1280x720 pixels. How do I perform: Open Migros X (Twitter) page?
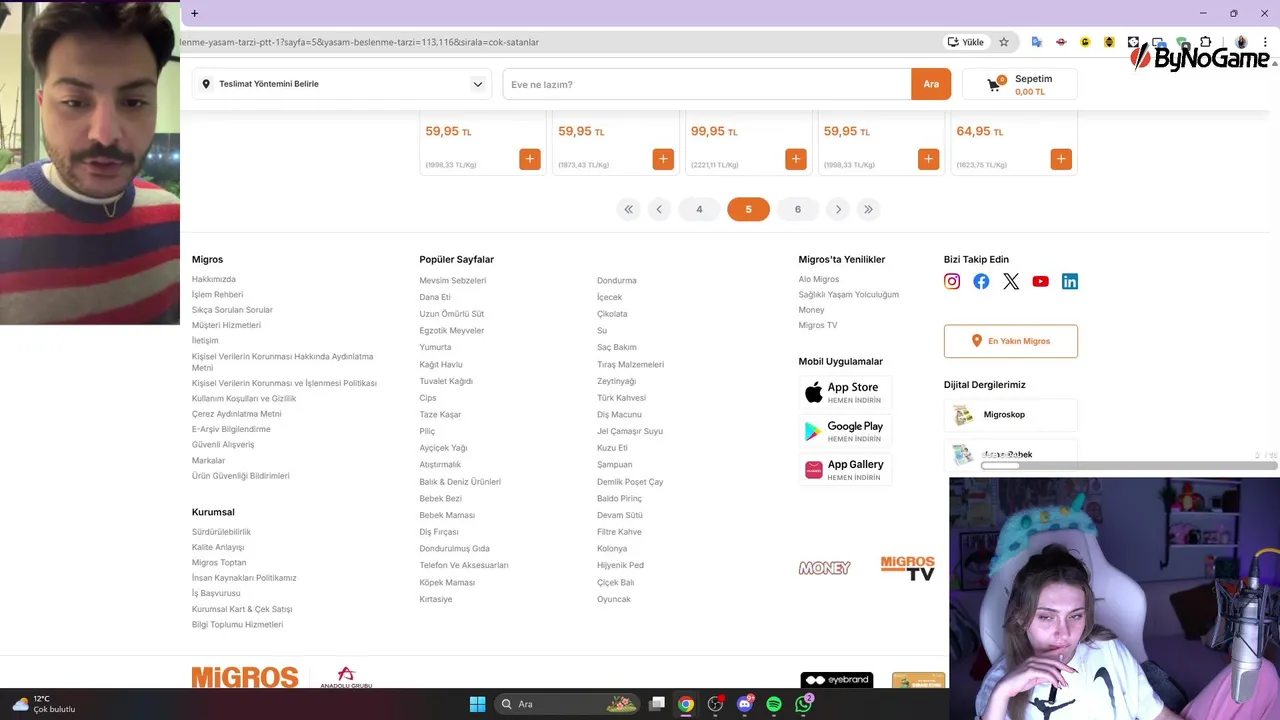coord(1011,282)
